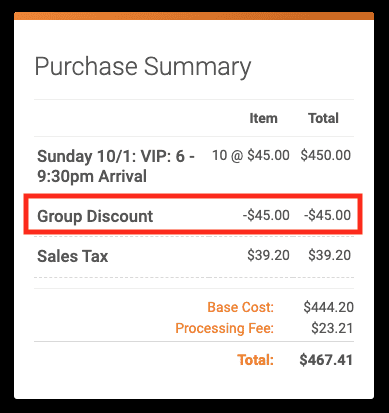Image resolution: width=389 pixels, height=413 pixels.
Task: Click the Processing Fee label
Action: 224,328
